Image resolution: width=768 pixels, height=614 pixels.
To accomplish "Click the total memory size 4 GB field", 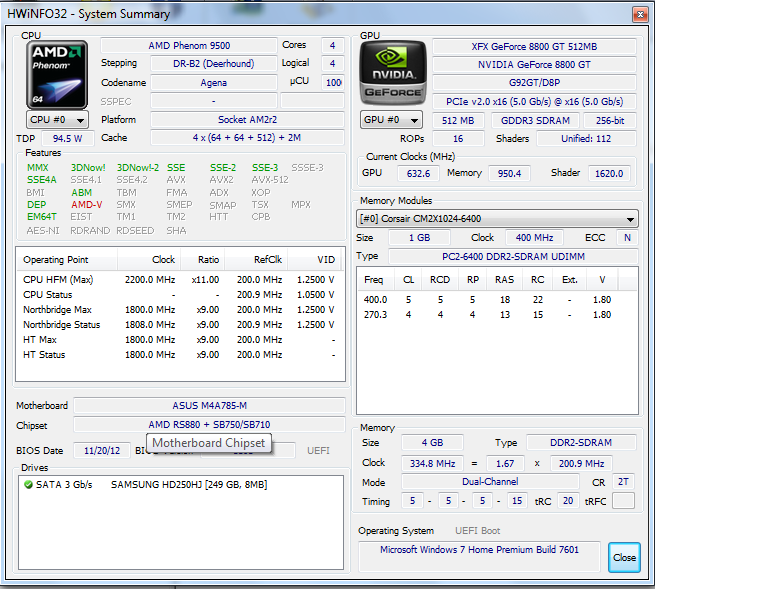I will tap(432, 443).
